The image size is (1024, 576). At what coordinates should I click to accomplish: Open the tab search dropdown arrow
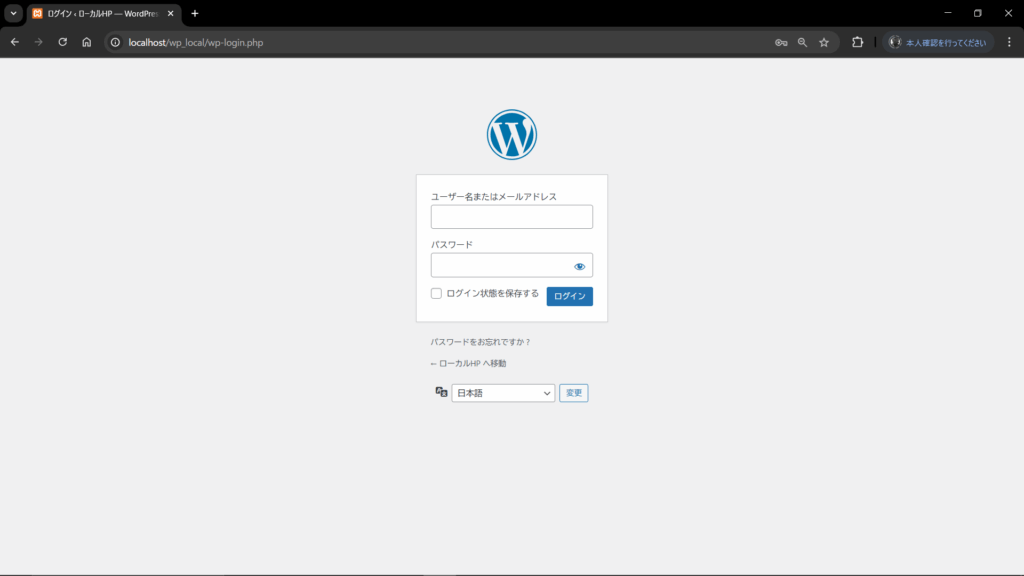pyautogui.click(x=13, y=13)
